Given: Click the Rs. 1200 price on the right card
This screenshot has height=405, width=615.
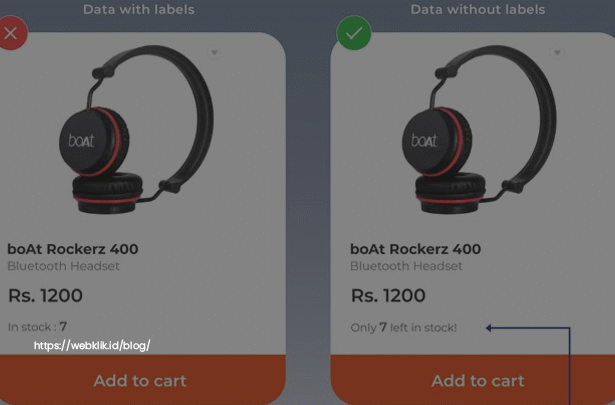Looking at the screenshot, I should (388, 295).
